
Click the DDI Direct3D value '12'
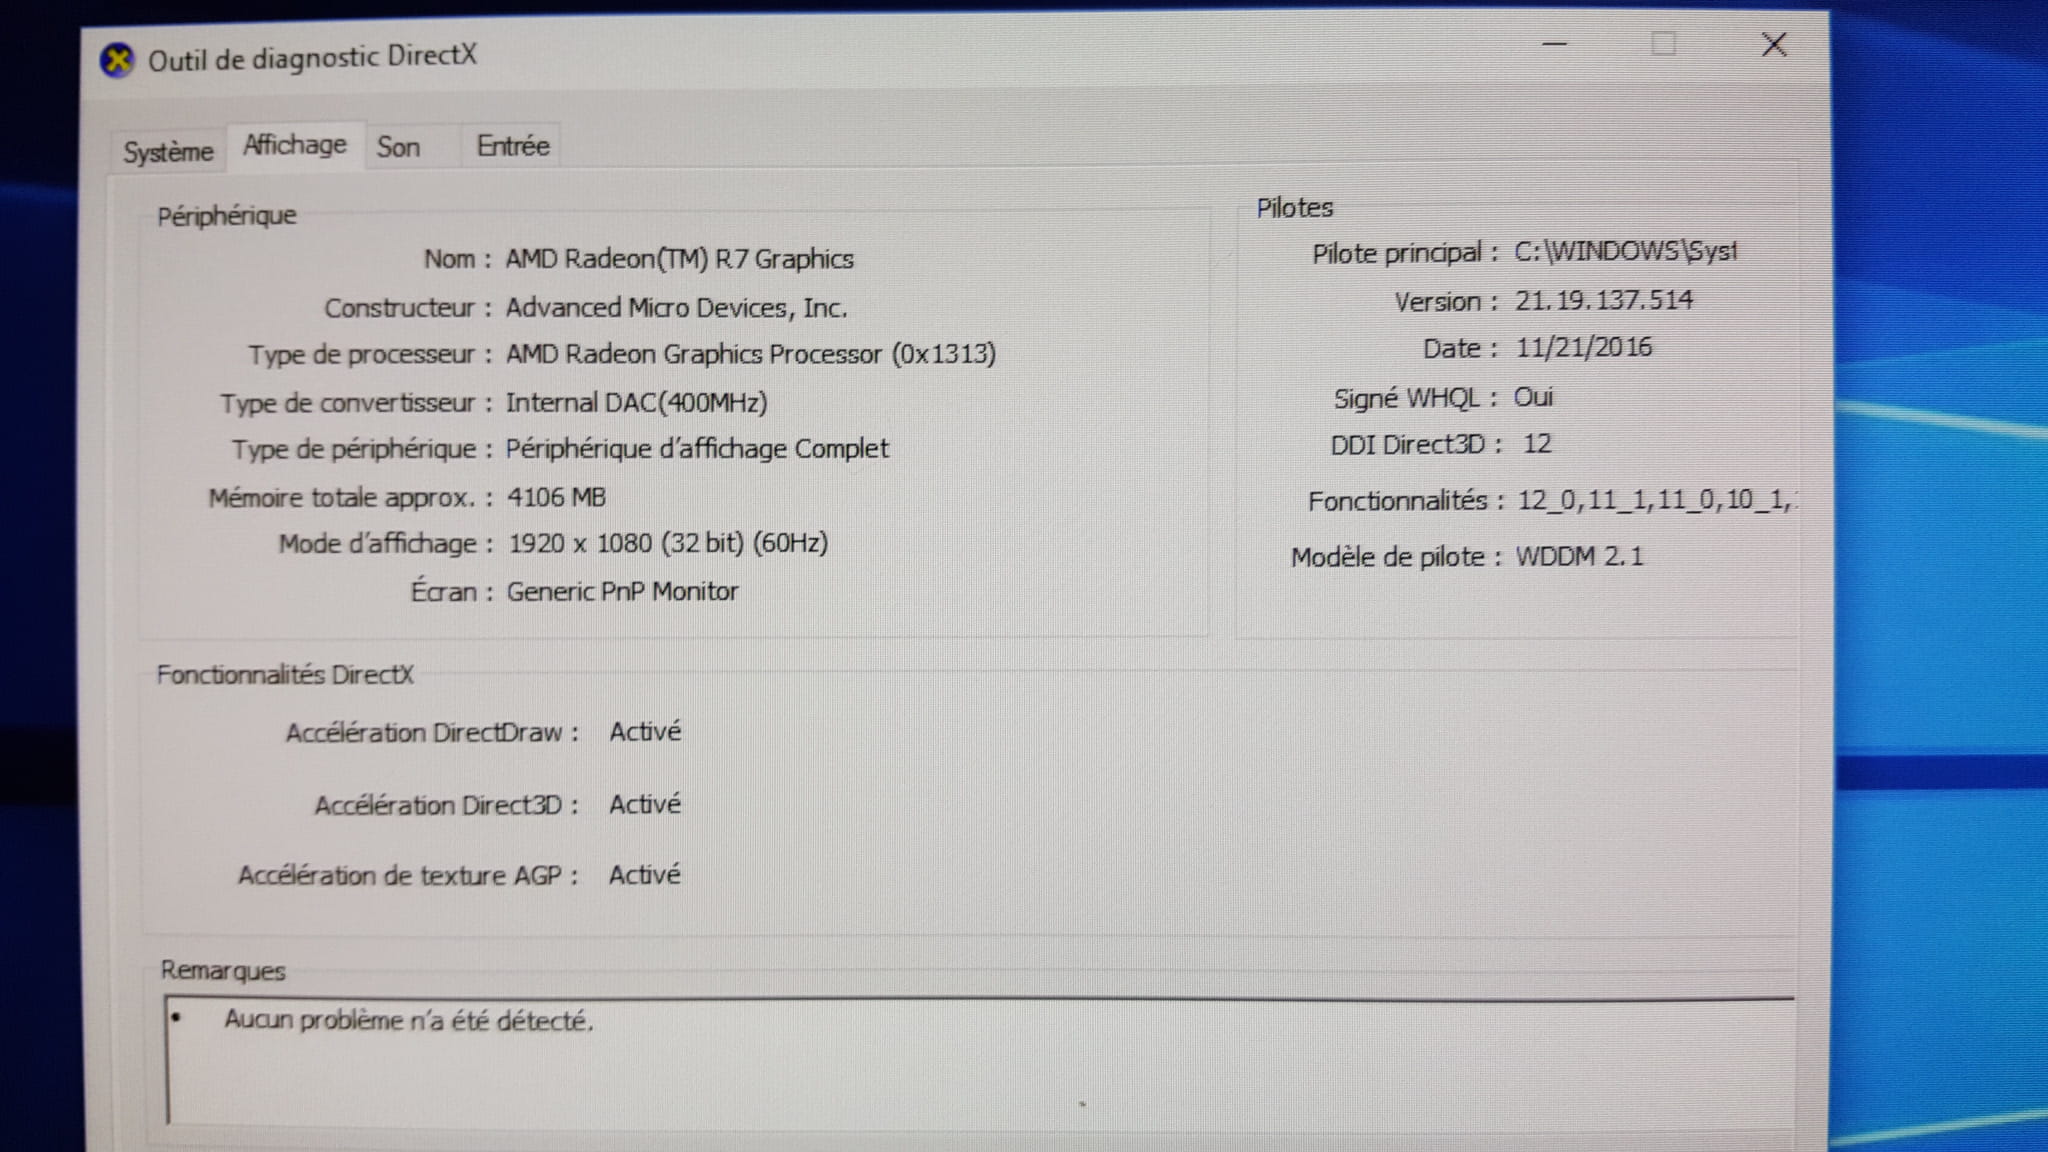[1537, 444]
